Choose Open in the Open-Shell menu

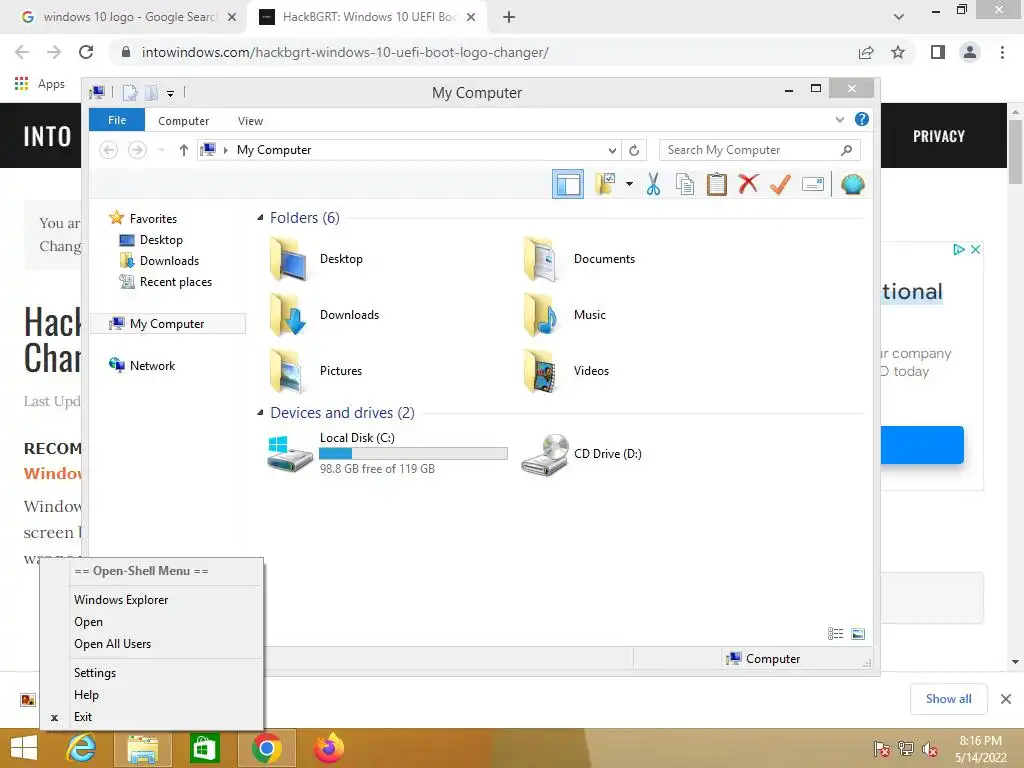click(x=89, y=622)
